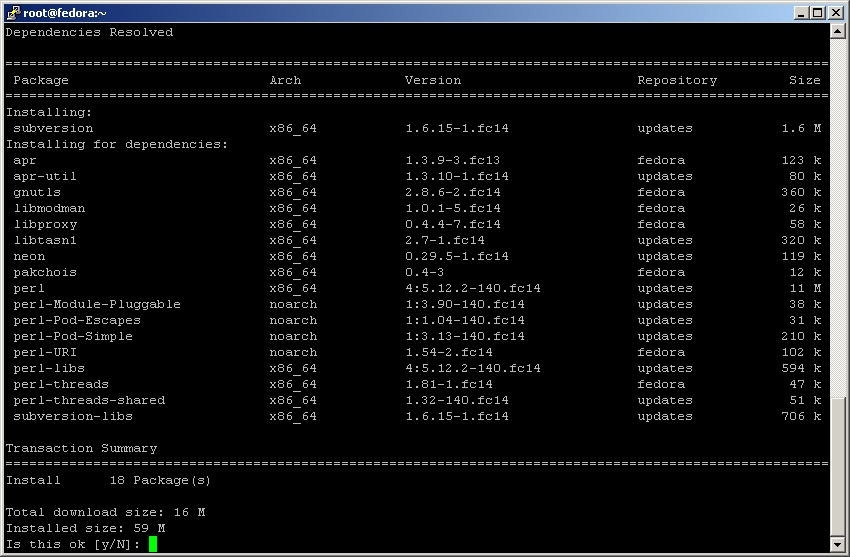
Task: Click the 'libtasn1' package name
Action: pyautogui.click(x=45, y=240)
